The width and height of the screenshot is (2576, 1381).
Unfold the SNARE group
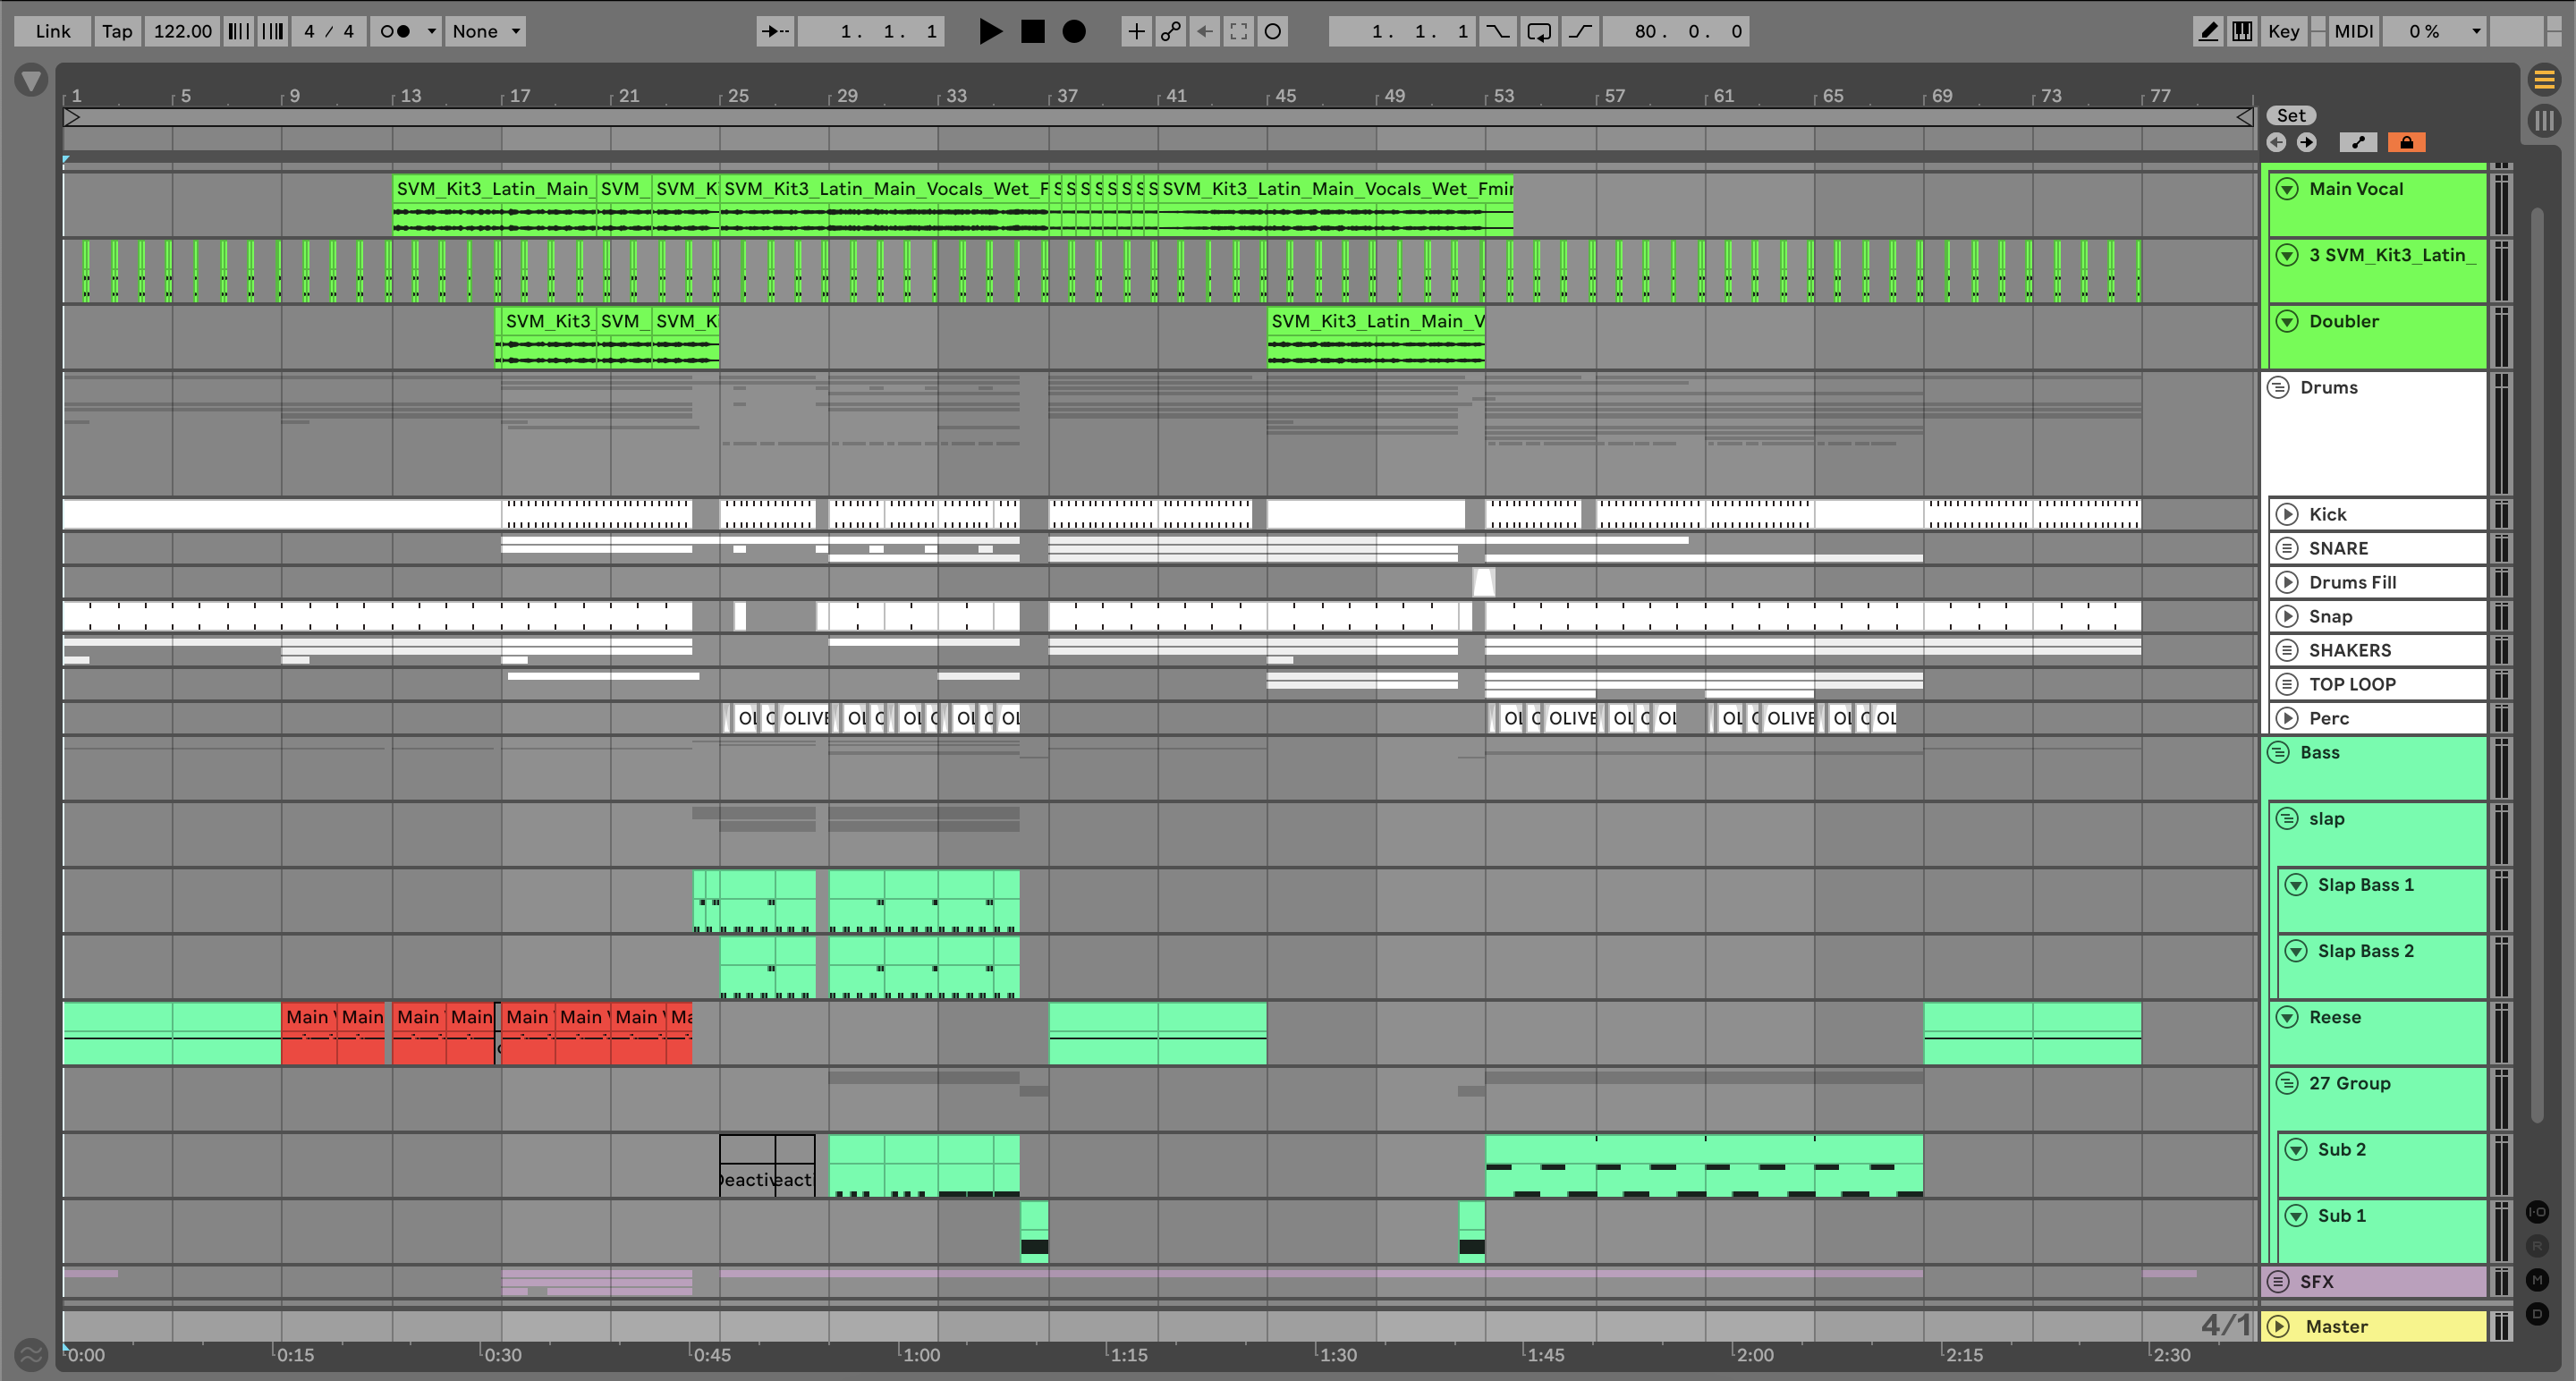[x=2287, y=548]
